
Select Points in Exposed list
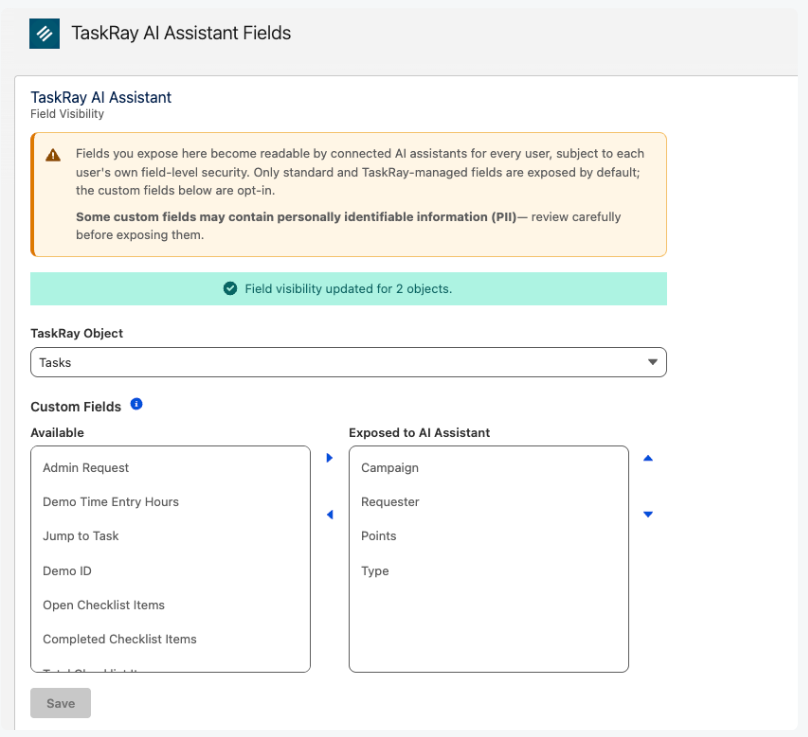click(489, 536)
